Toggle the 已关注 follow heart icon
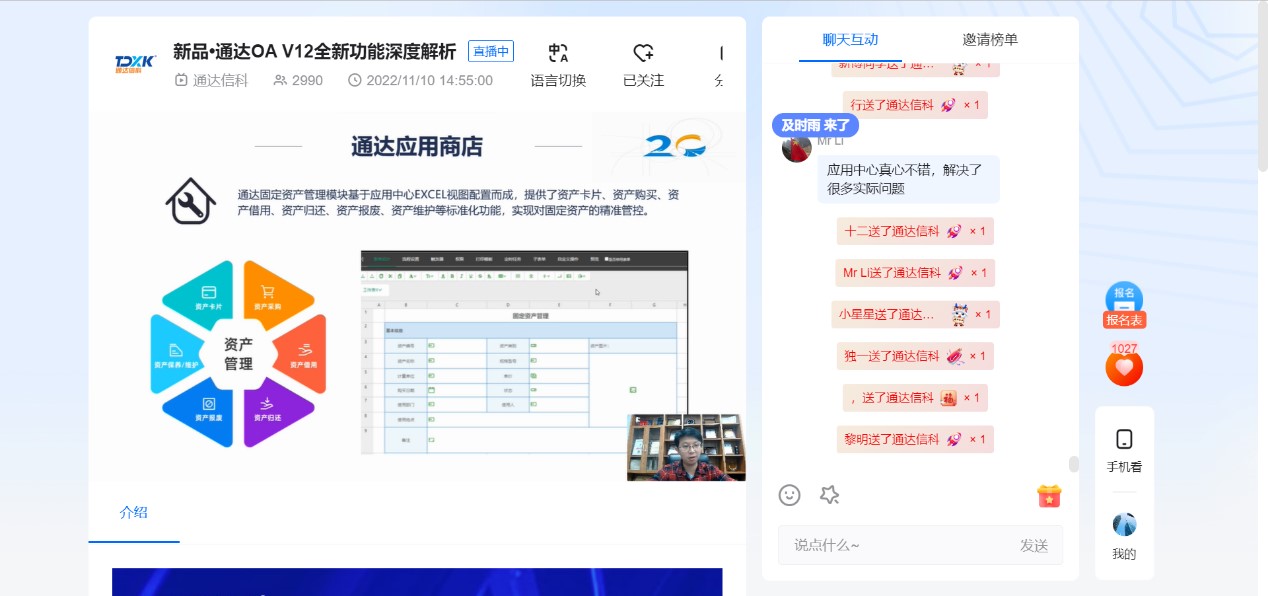 pyautogui.click(x=643, y=53)
